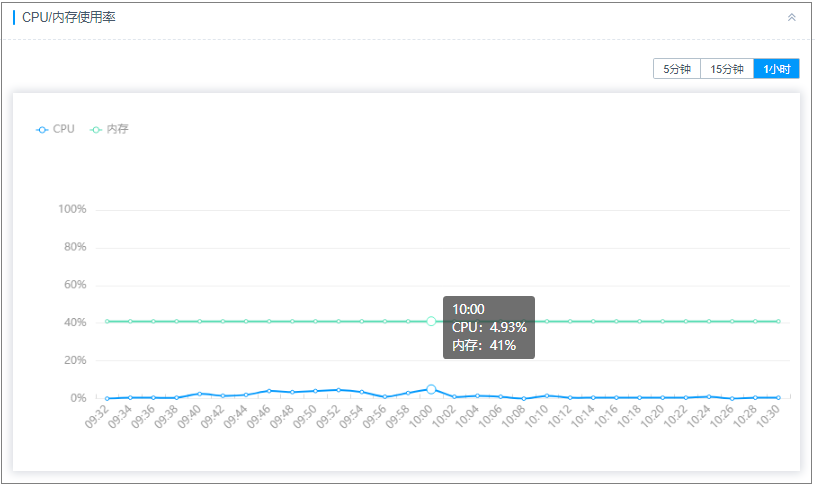Image resolution: width=815 pixels, height=487 pixels.
Task: Click the 内存 data point at 10:30
Action: 778,321
